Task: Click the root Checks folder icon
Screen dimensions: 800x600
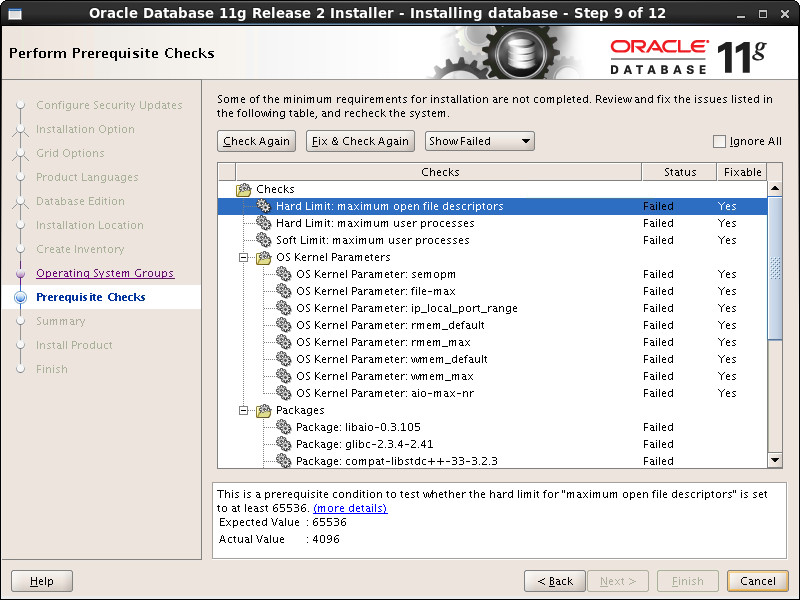Action: coord(244,189)
